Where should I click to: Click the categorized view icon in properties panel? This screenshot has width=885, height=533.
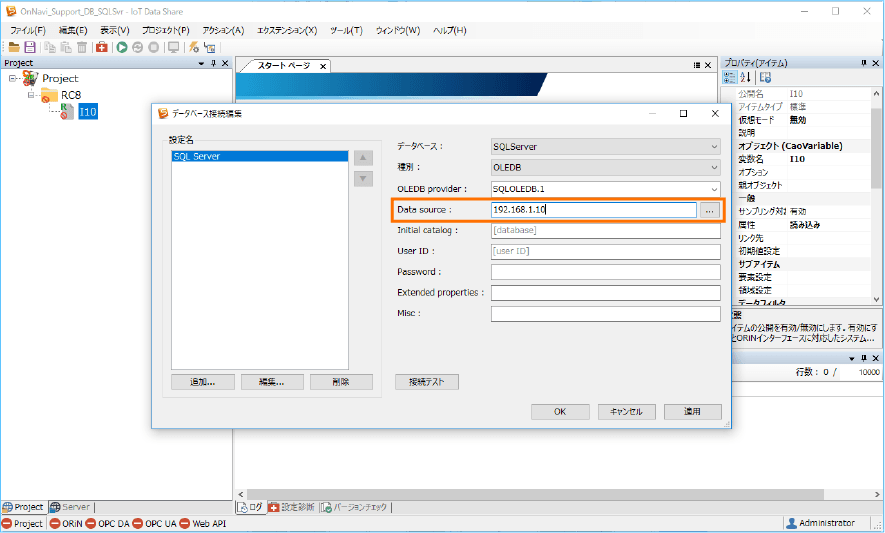point(730,77)
